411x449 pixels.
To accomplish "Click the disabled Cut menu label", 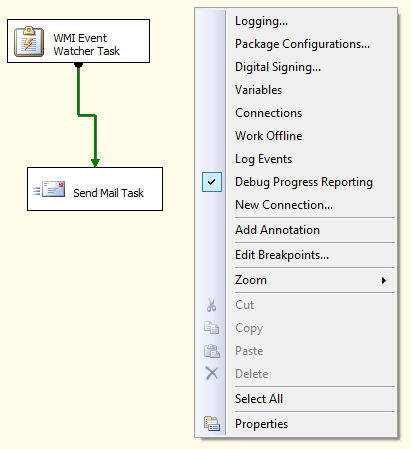I will coord(244,305).
